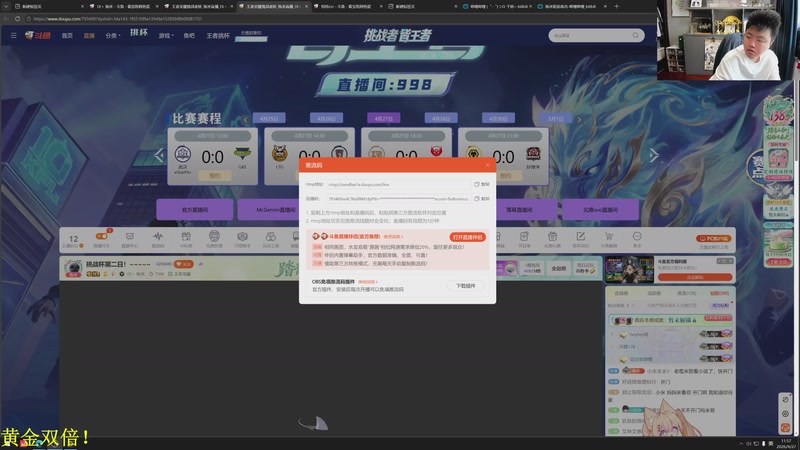The width and height of the screenshot is (800, 450).
Task: Click the 直播码 stream key field
Action: click(x=398, y=198)
